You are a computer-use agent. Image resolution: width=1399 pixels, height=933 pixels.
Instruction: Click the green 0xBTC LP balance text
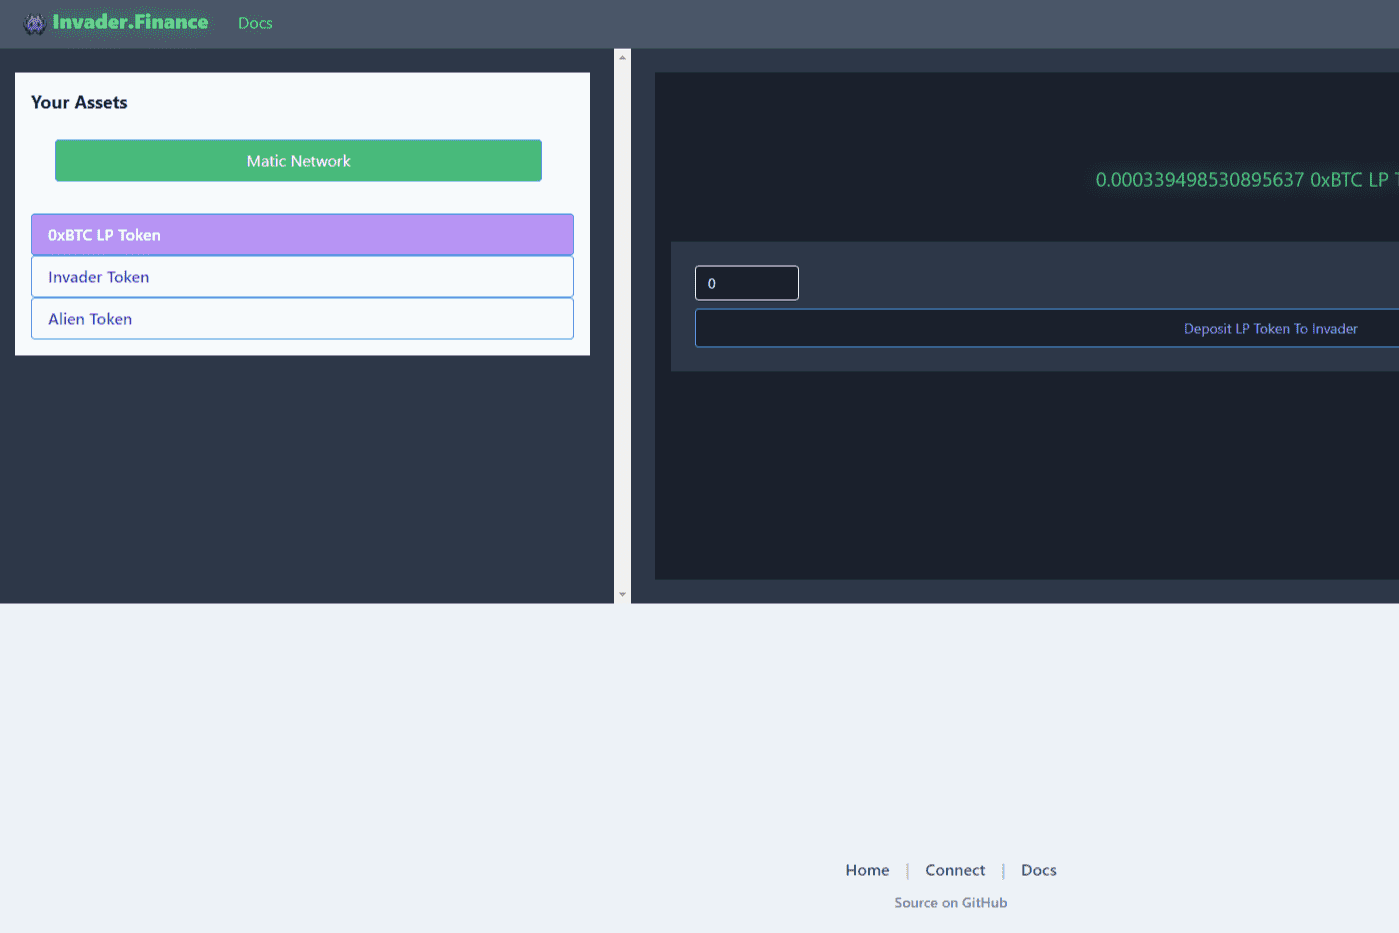[1240, 180]
